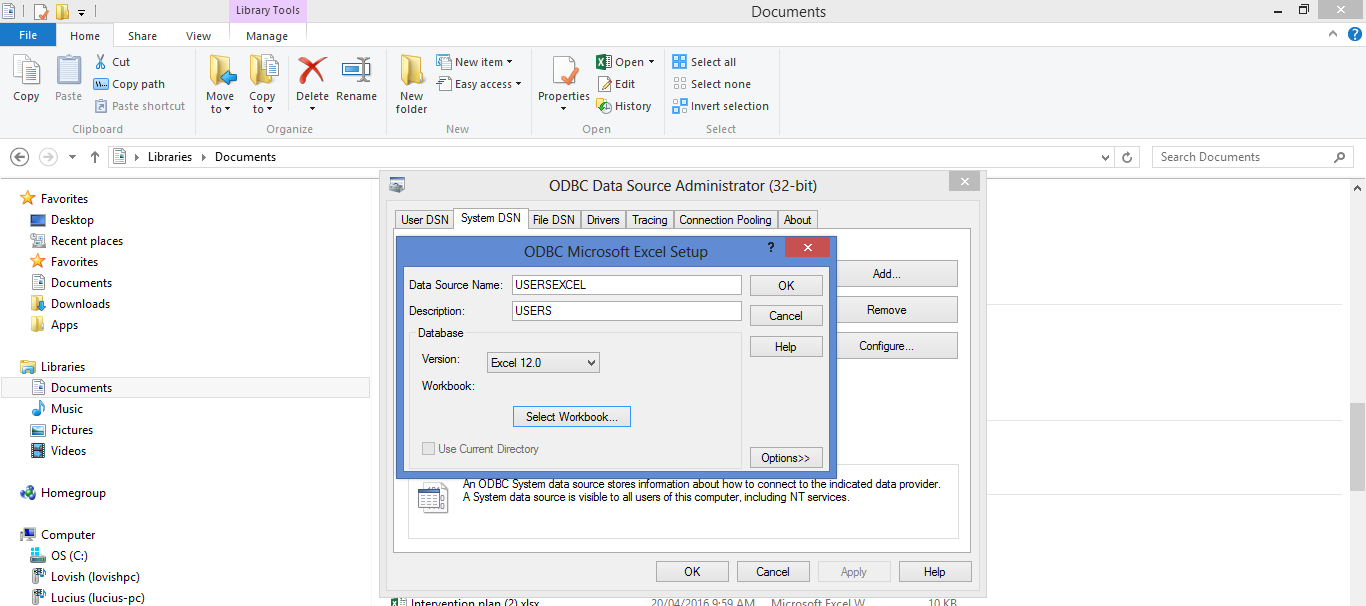
Task: Create a New folder from ribbon
Action: pos(411,84)
